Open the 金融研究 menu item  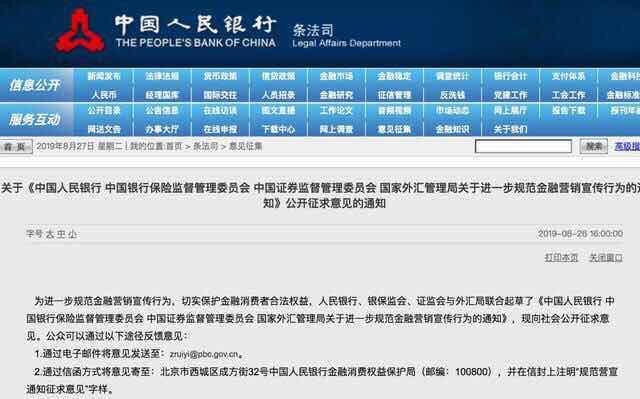[x=336, y=95]
